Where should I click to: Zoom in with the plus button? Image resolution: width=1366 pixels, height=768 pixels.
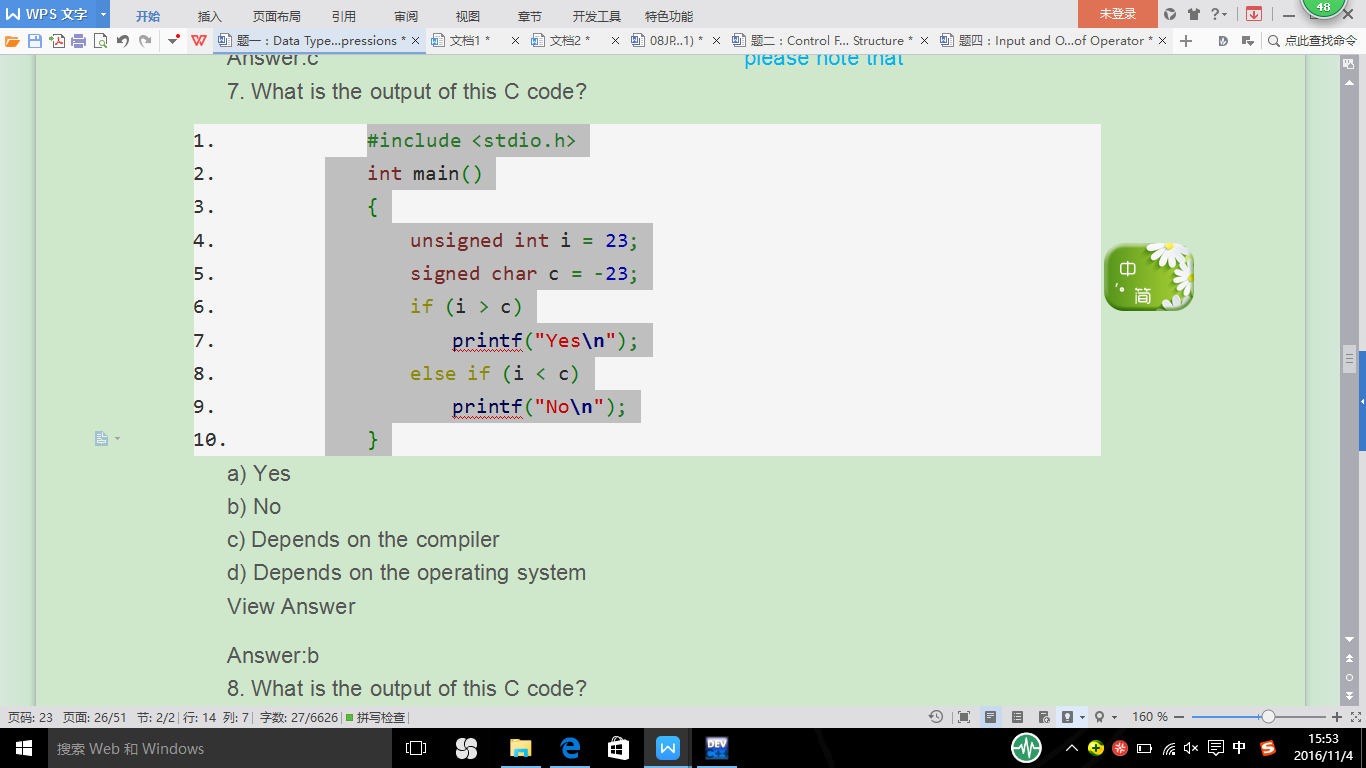pyautogui.click(x=1337, y=717)
